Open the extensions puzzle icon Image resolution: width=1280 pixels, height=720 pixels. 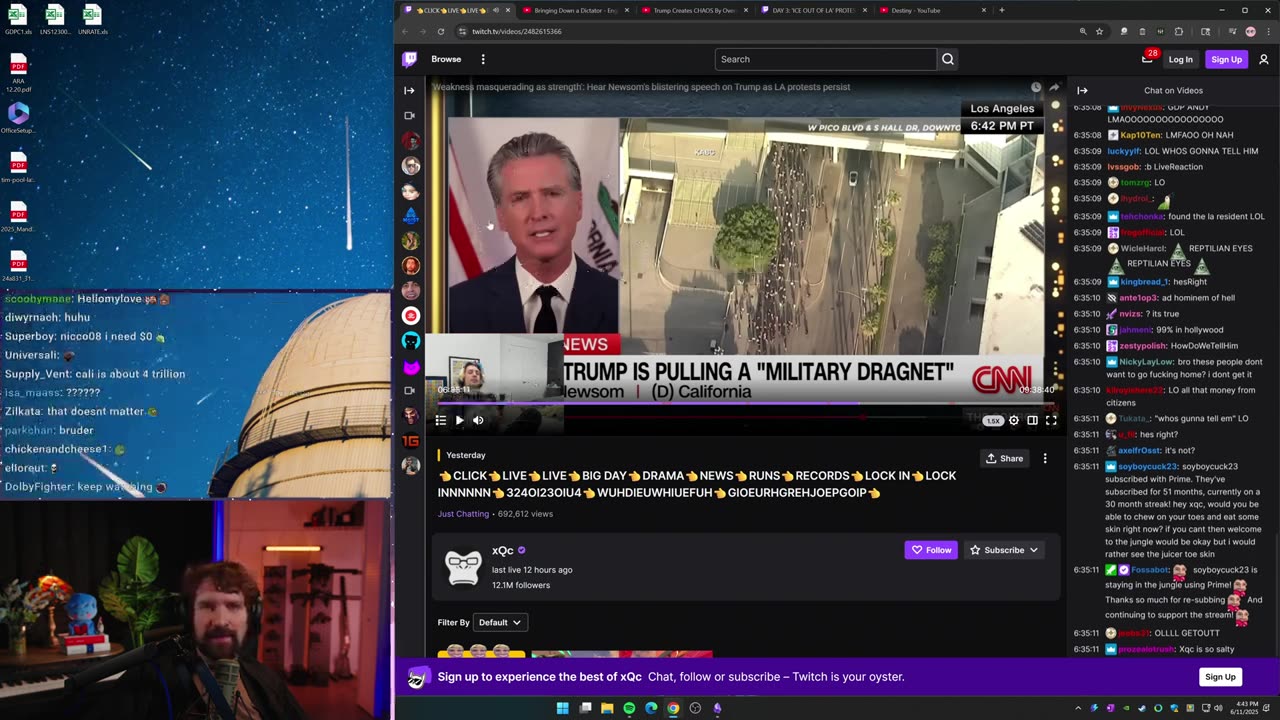pyautogui.click(x=1178, y=31)
